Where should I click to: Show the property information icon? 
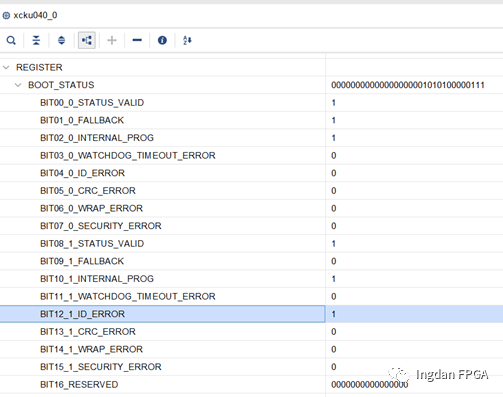click(x=162, y=40)
